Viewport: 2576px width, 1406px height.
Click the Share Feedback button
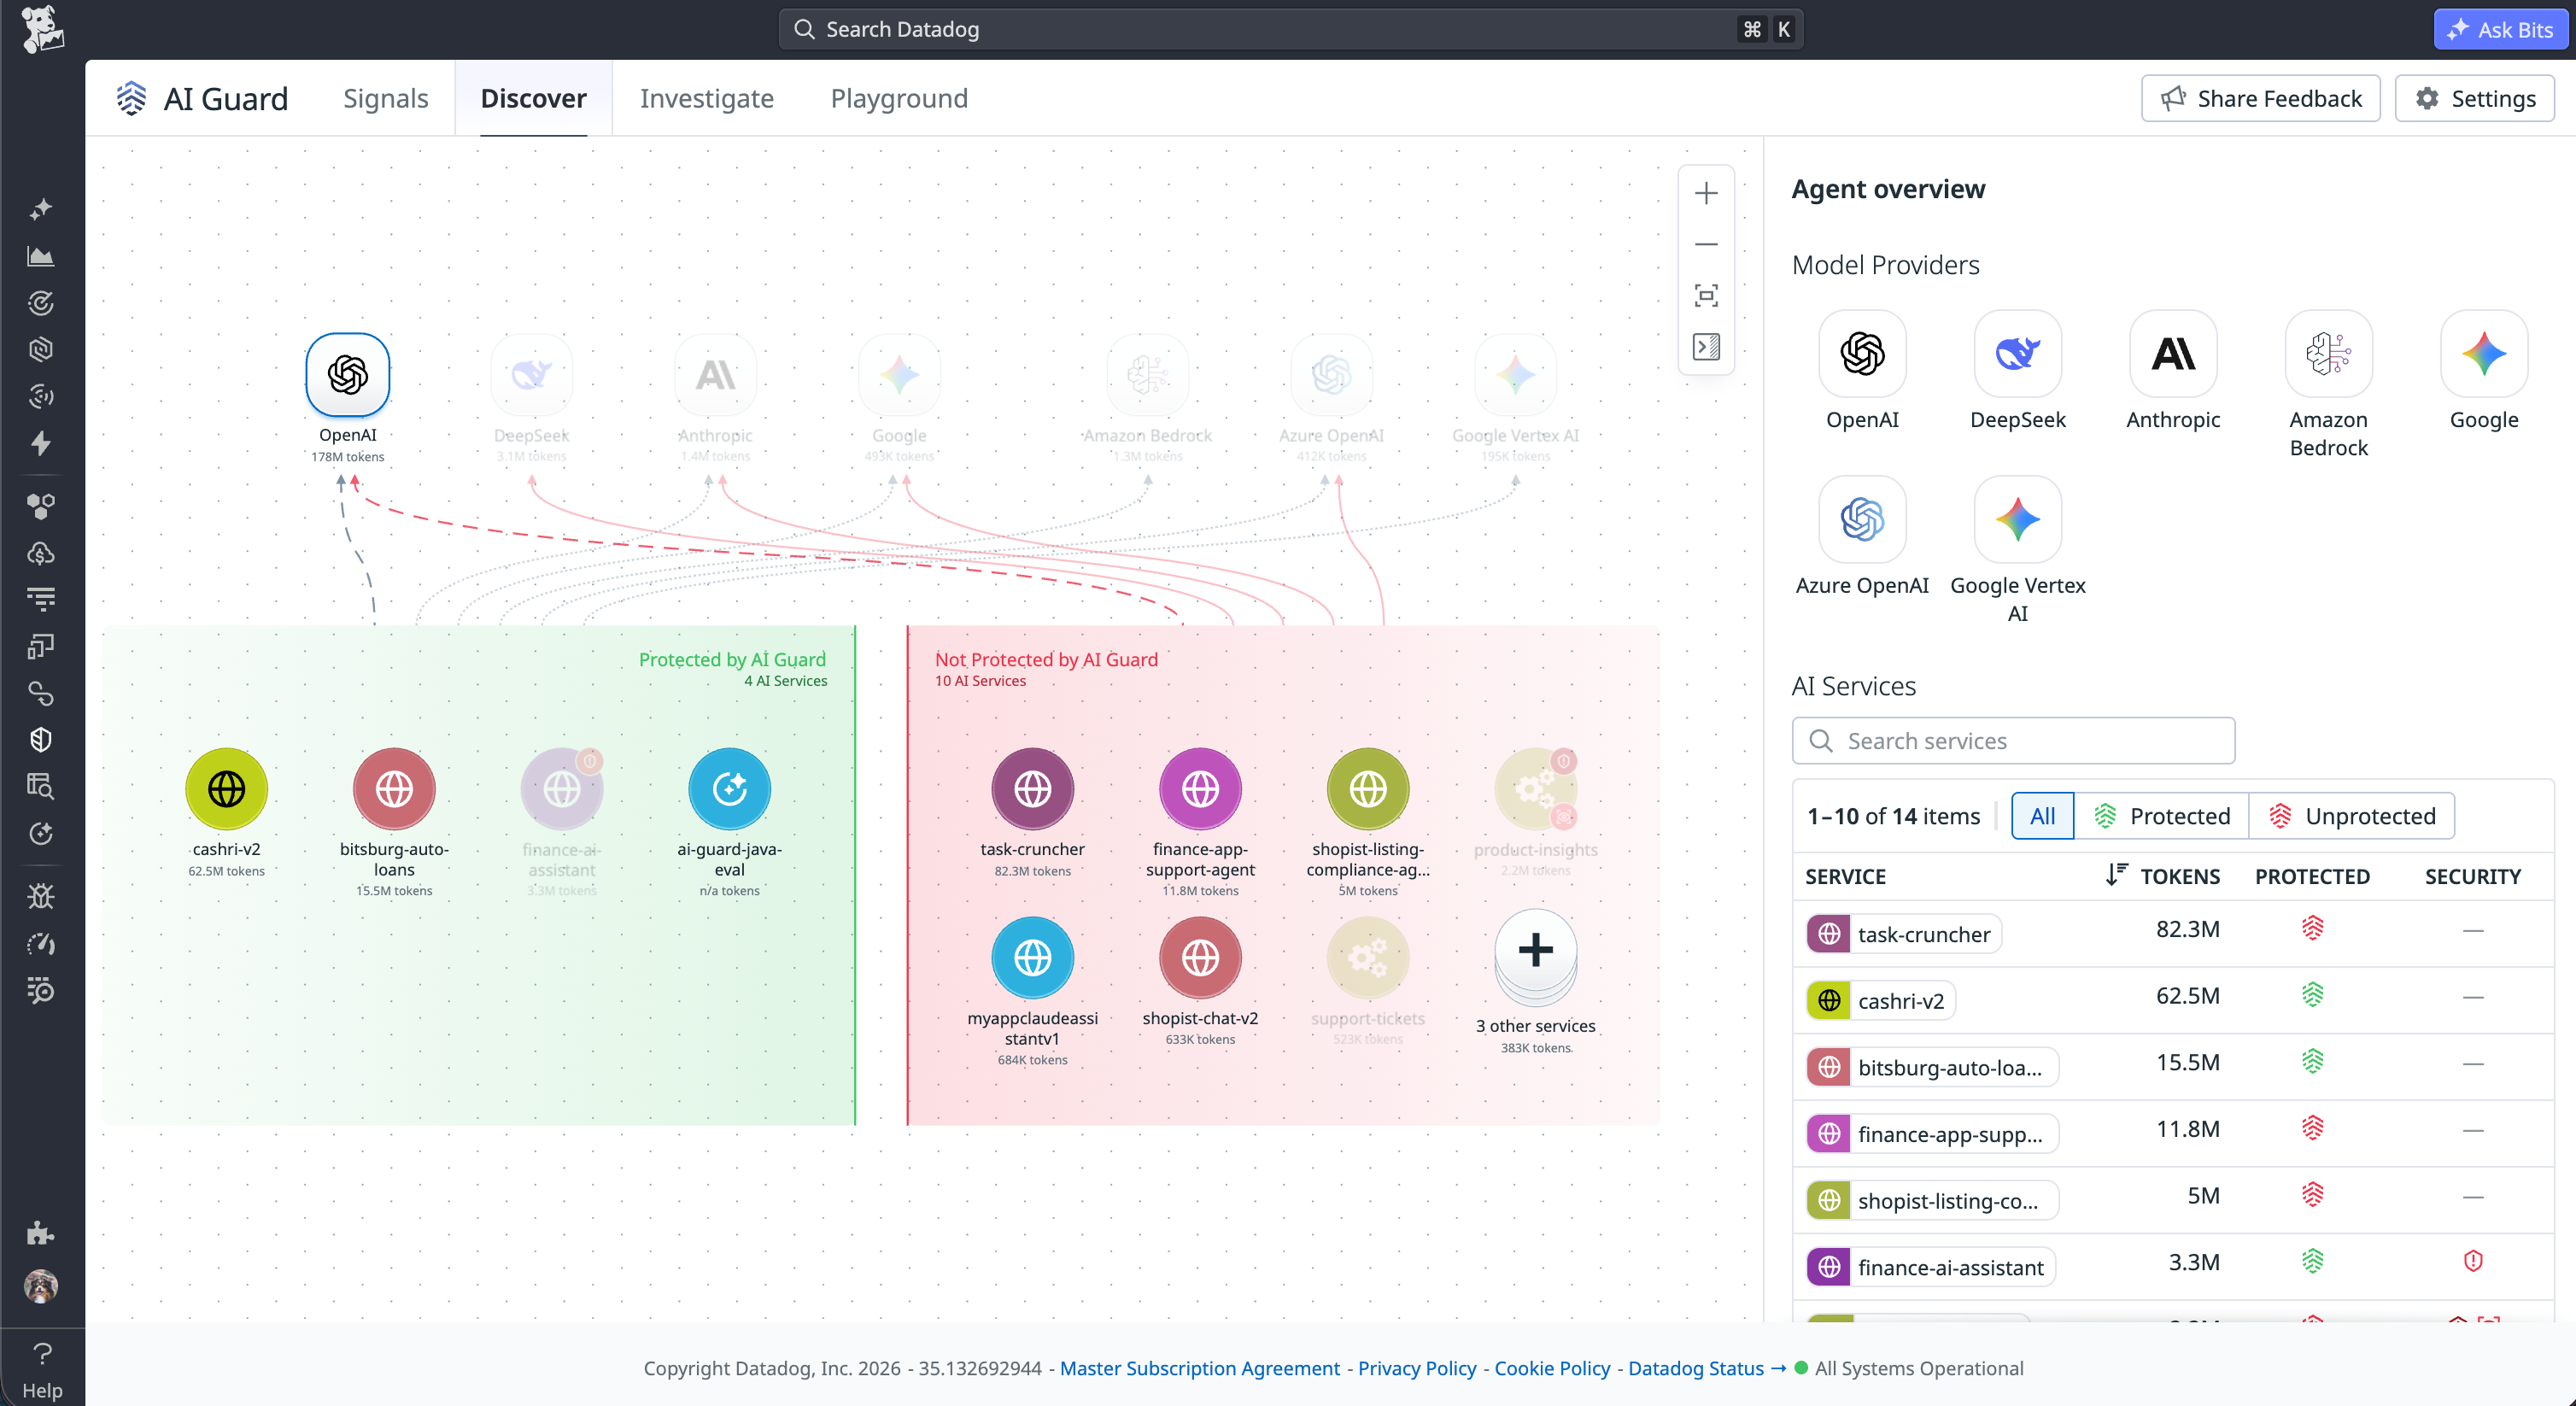2260,98
